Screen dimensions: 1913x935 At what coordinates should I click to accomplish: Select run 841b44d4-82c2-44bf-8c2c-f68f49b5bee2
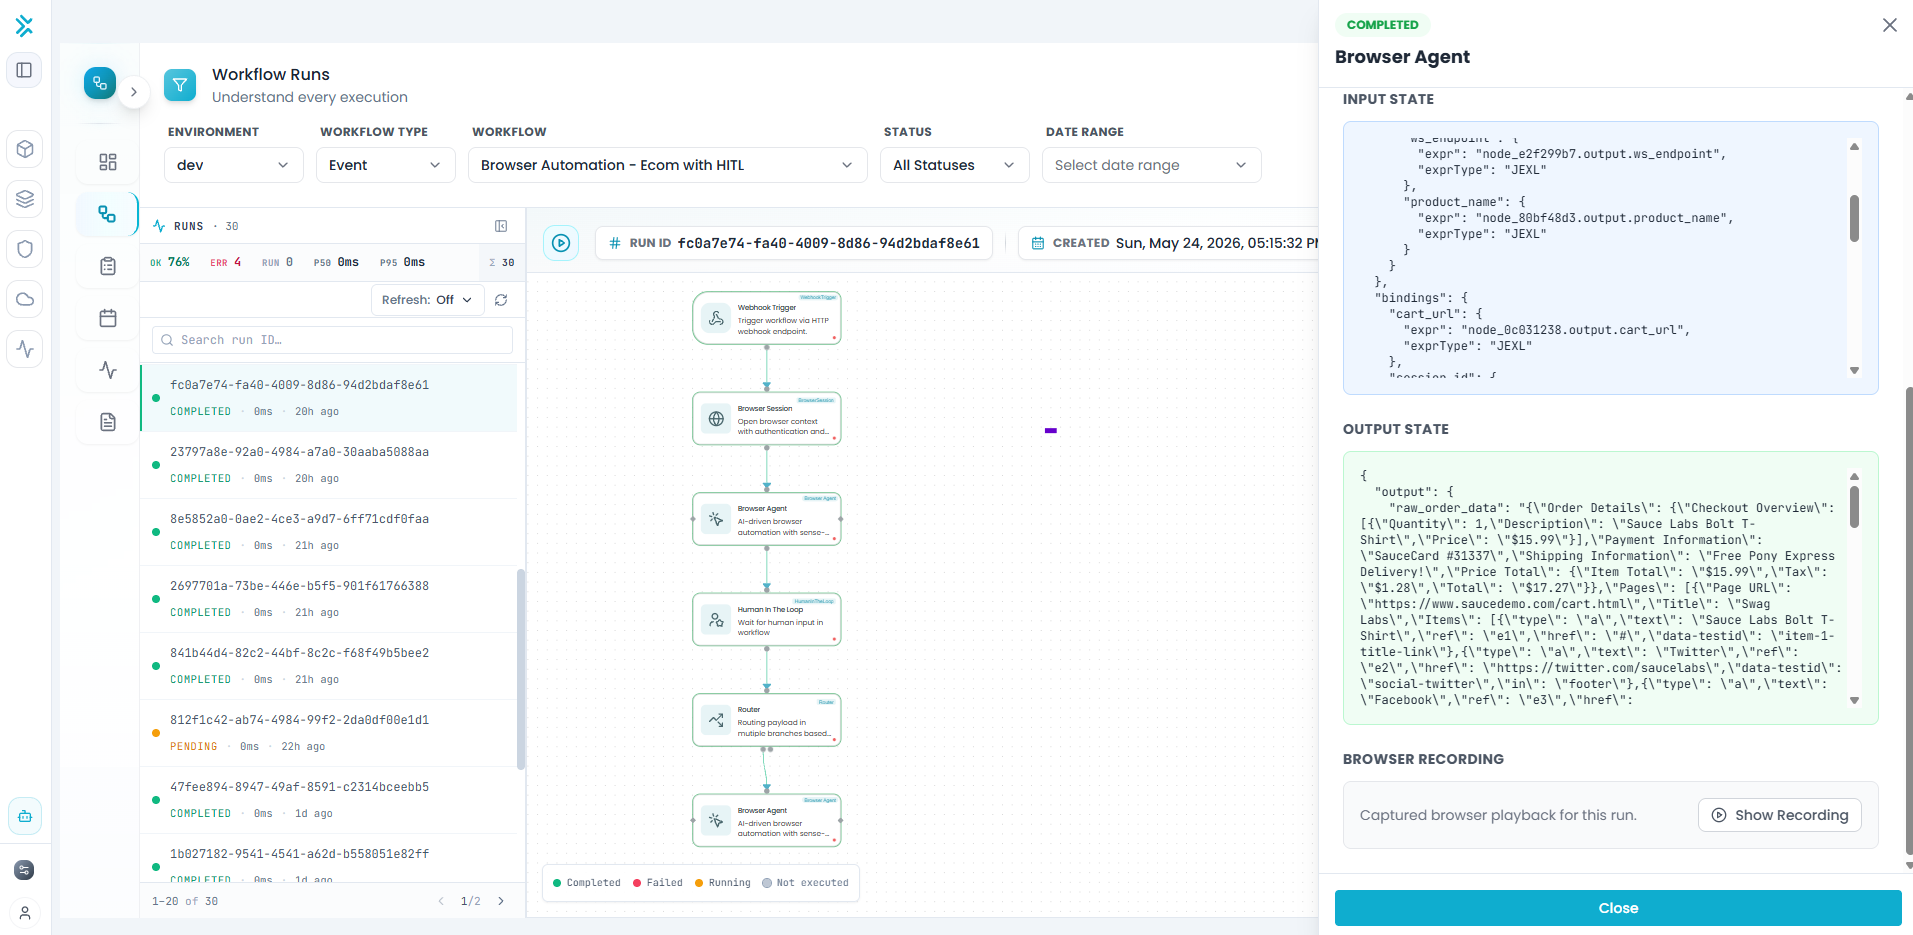point(329,666)
